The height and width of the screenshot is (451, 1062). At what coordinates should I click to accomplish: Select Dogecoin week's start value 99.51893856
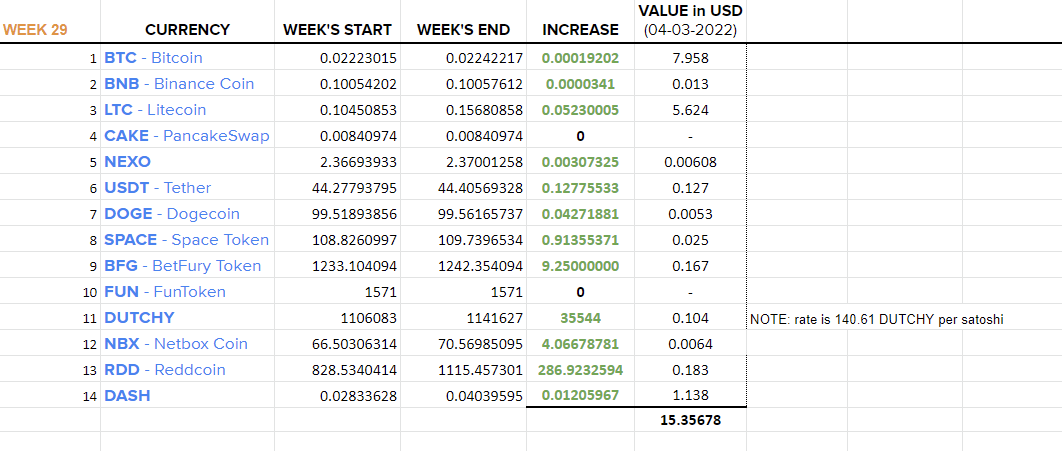click(354, 214)
